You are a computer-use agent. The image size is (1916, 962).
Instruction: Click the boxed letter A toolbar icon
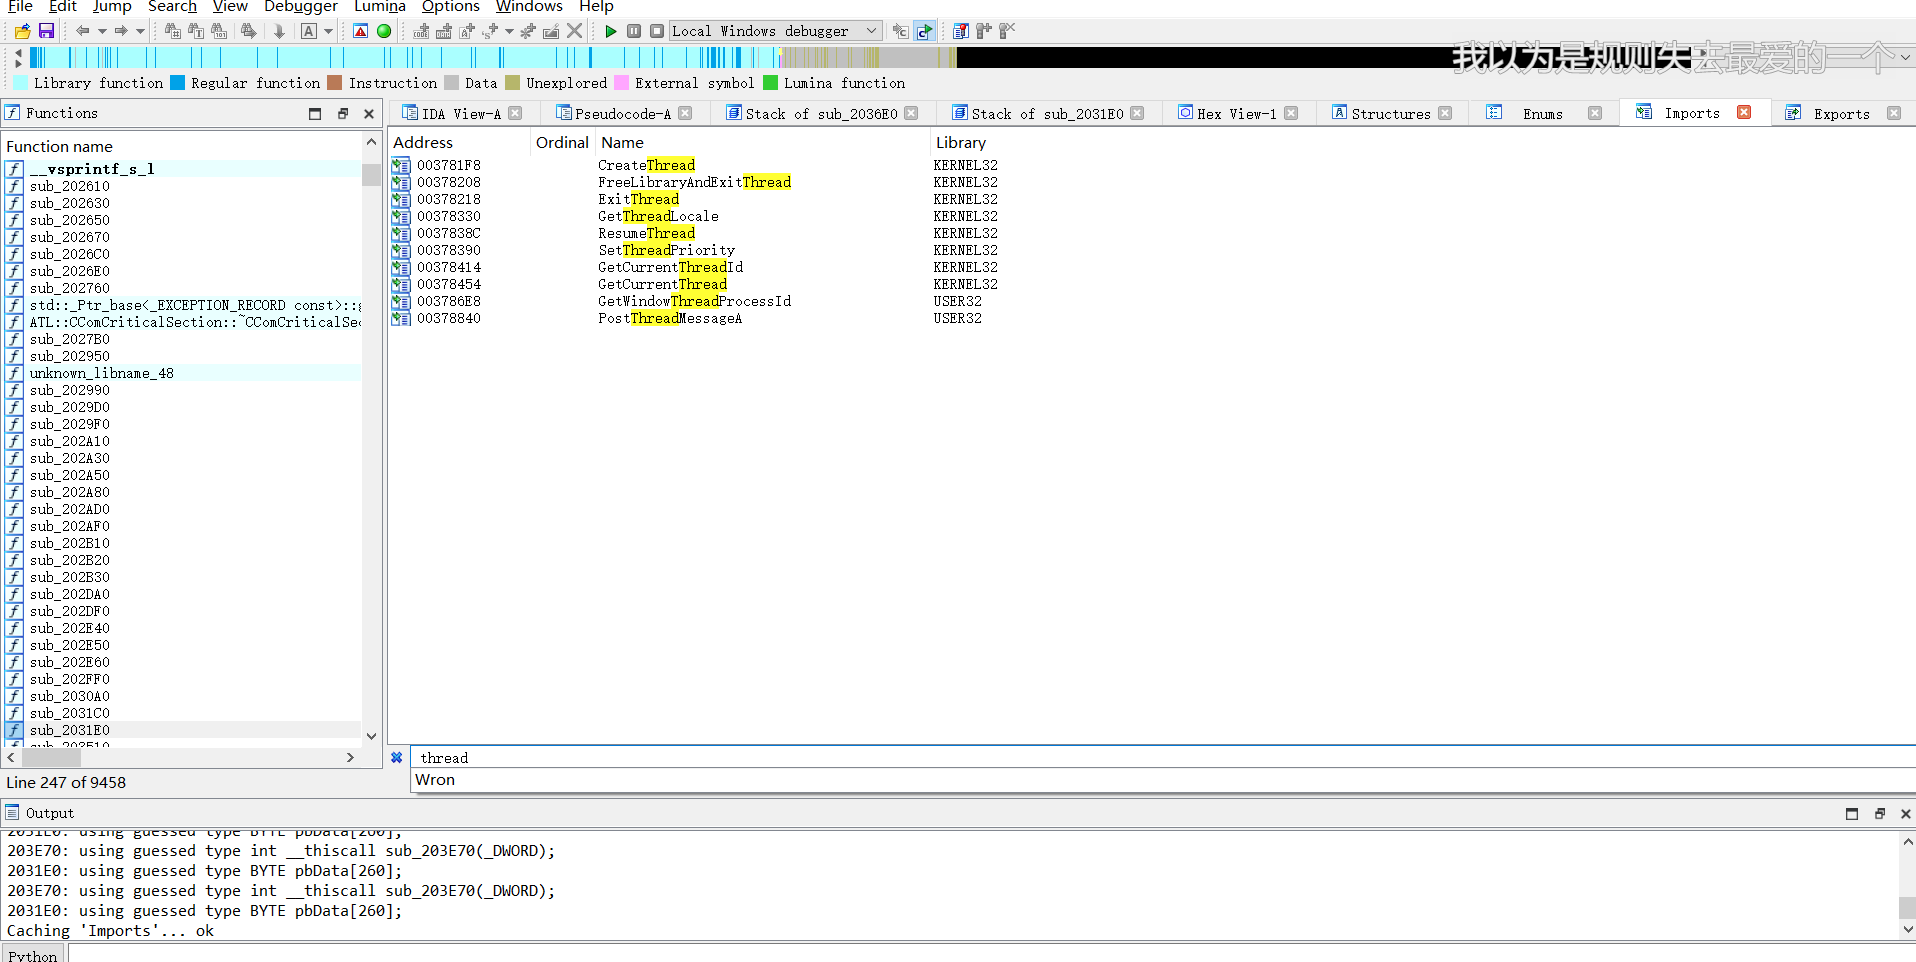tap(309, 31)
